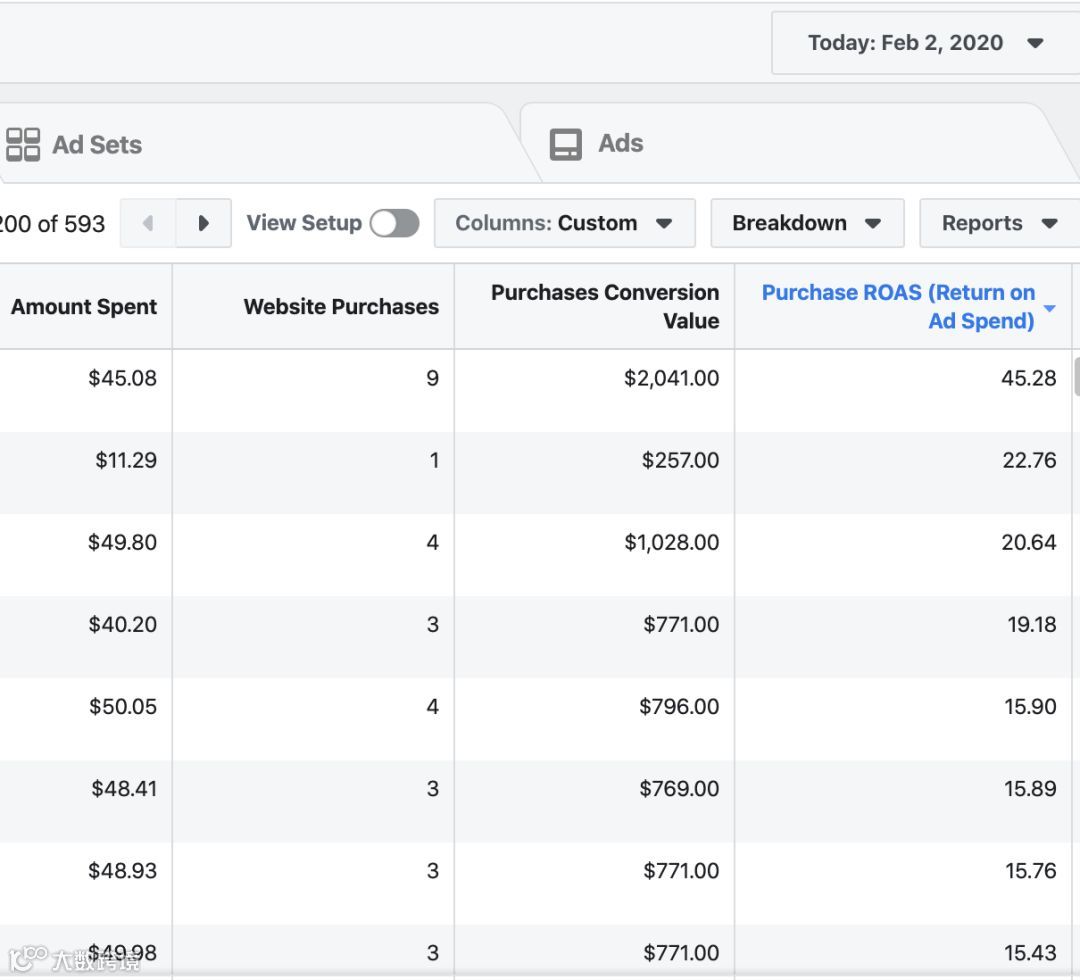Switch to the Ad Sets tab

coord(96,145)
